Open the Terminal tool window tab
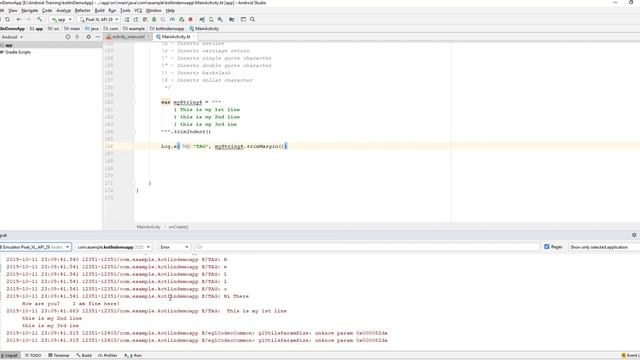This screenshot has height=360, width=640. tap(59, 356)
